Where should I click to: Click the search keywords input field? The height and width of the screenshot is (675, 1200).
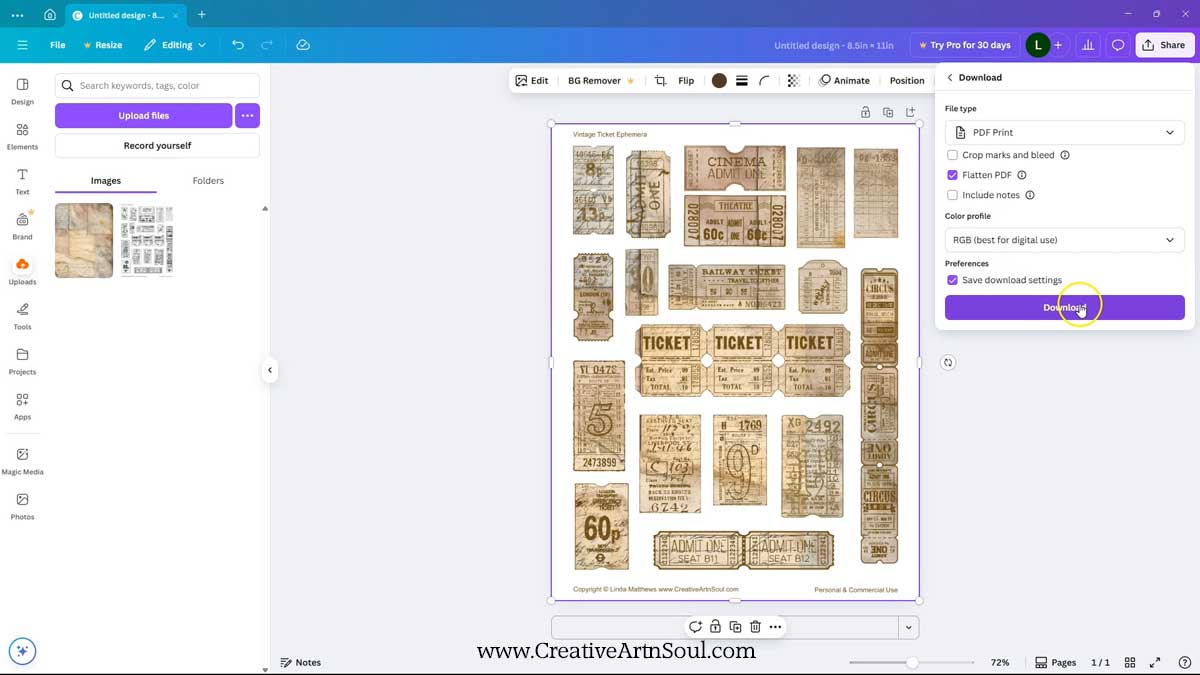pyautogui.click(x=157, y=86)
